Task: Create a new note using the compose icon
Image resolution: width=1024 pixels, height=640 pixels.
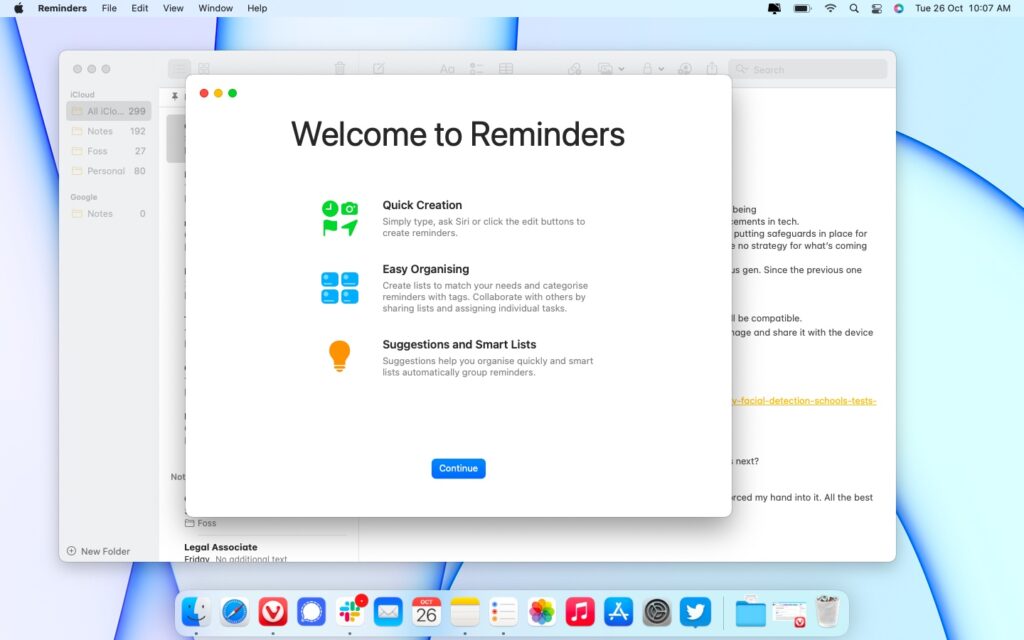Action: [x=378, y=68]
